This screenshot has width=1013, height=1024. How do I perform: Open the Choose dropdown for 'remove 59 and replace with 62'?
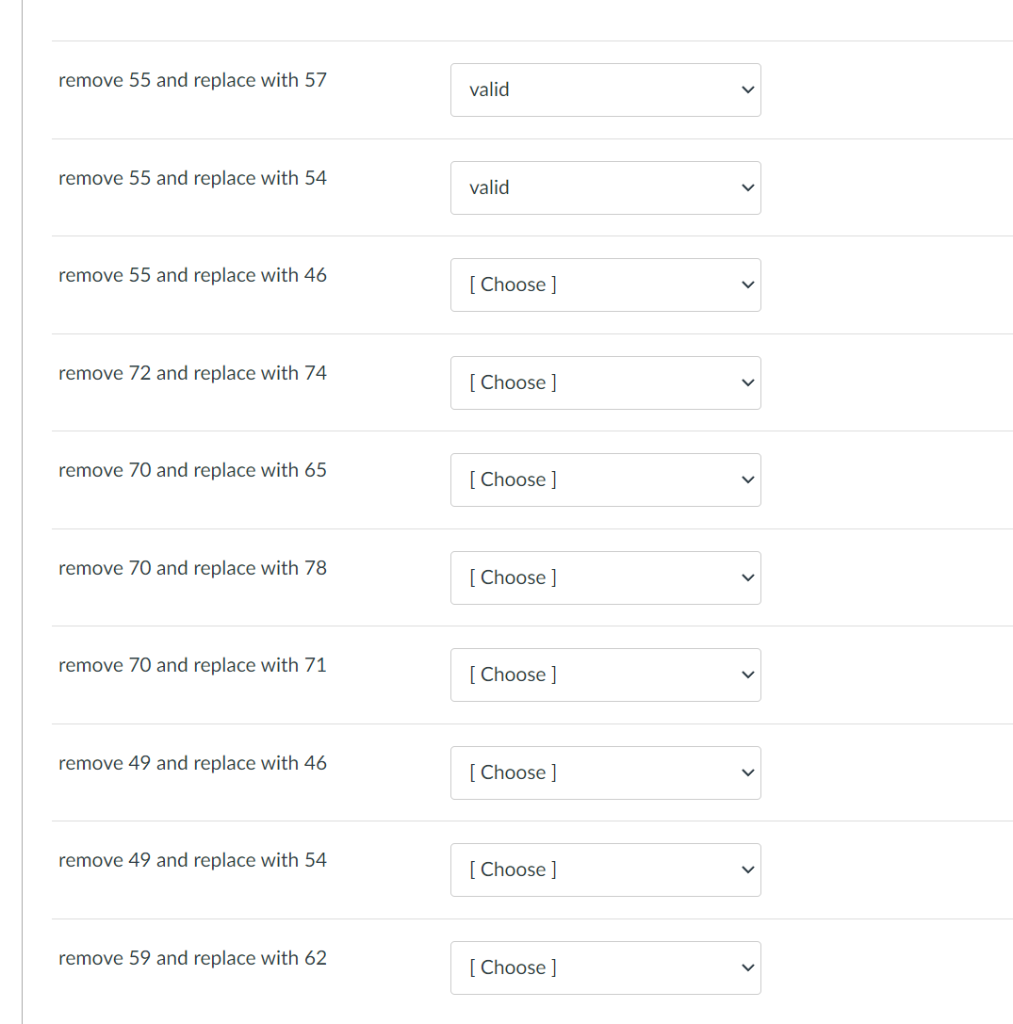(x=605, y=967)
